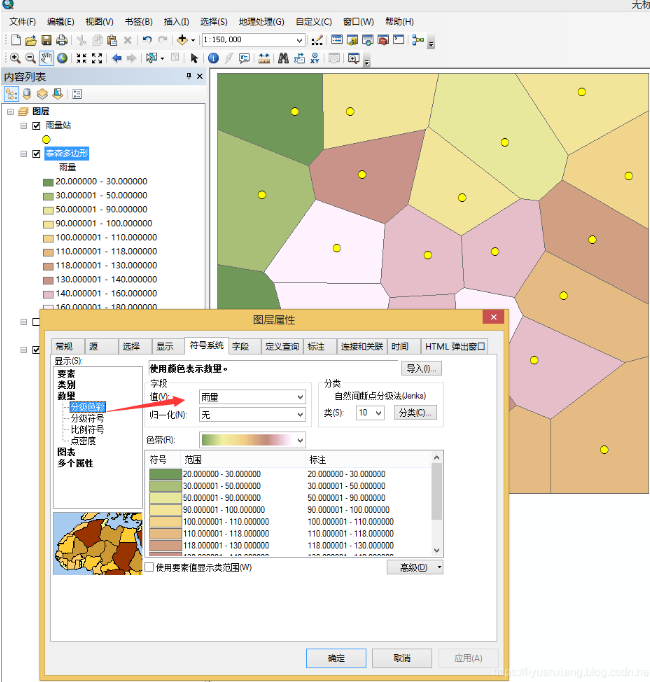The height and width of the screenshot is (682, 650).
Task: Open the 归一化(N) dropdown
Action: pyautogui.click(x=300, y=415)
